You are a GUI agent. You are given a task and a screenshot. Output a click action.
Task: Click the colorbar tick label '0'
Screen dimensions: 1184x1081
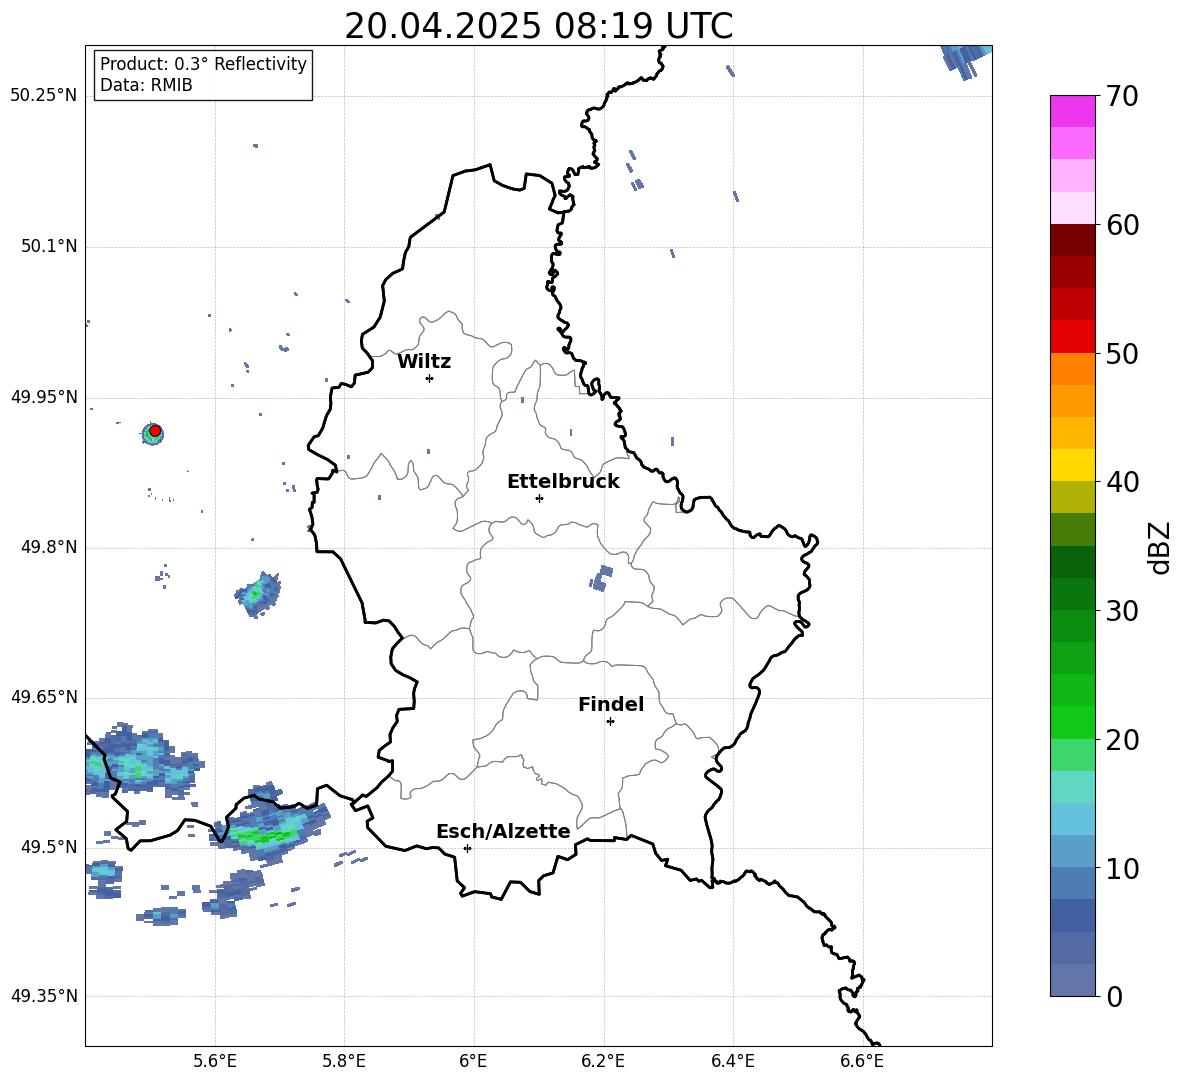(1114, 996)
